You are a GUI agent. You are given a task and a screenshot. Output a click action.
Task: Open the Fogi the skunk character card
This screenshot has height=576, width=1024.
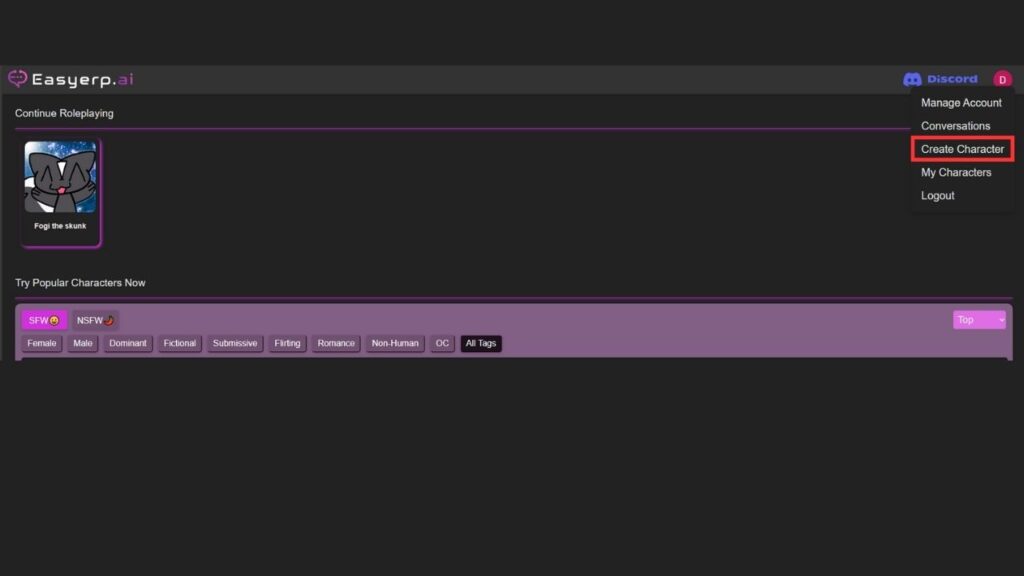pos(61,193)
